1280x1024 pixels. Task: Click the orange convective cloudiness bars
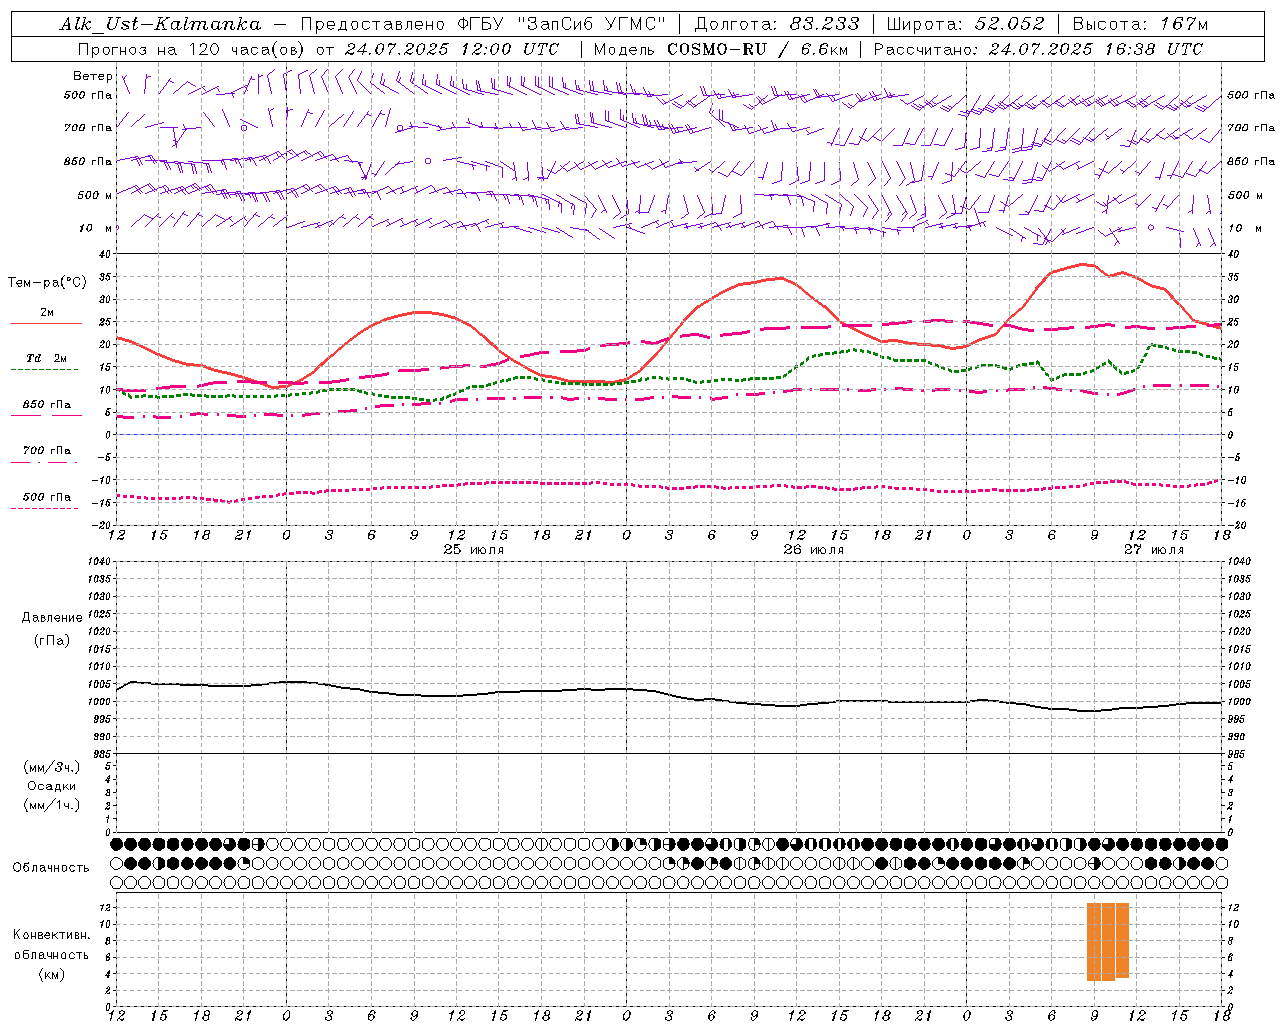[x=1108, y=942]
